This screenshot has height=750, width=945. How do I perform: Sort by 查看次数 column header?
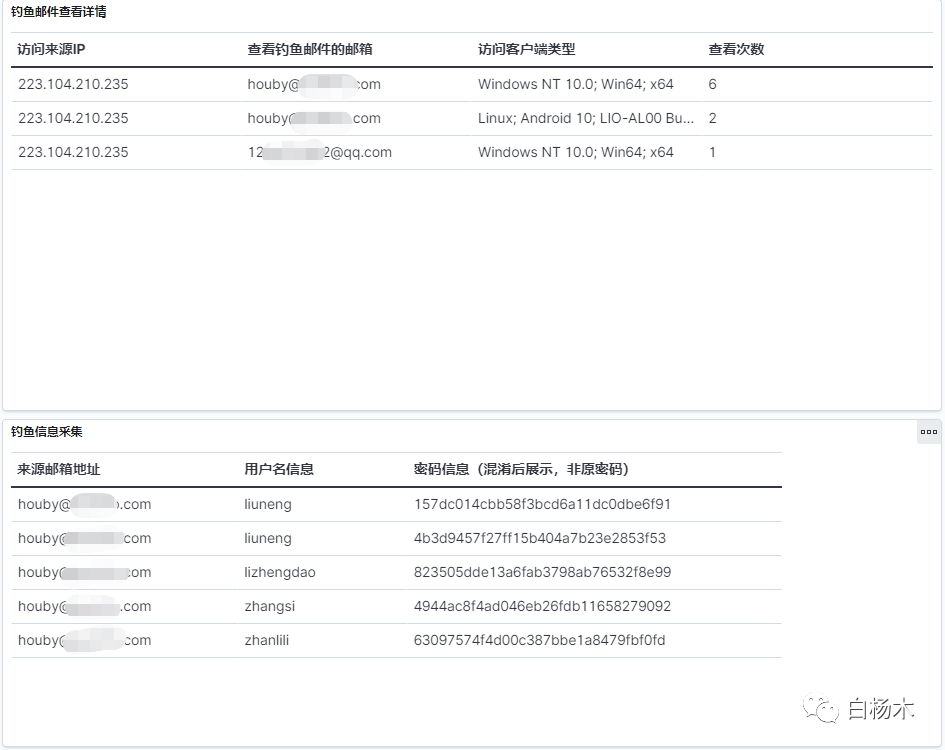(736, 49)
